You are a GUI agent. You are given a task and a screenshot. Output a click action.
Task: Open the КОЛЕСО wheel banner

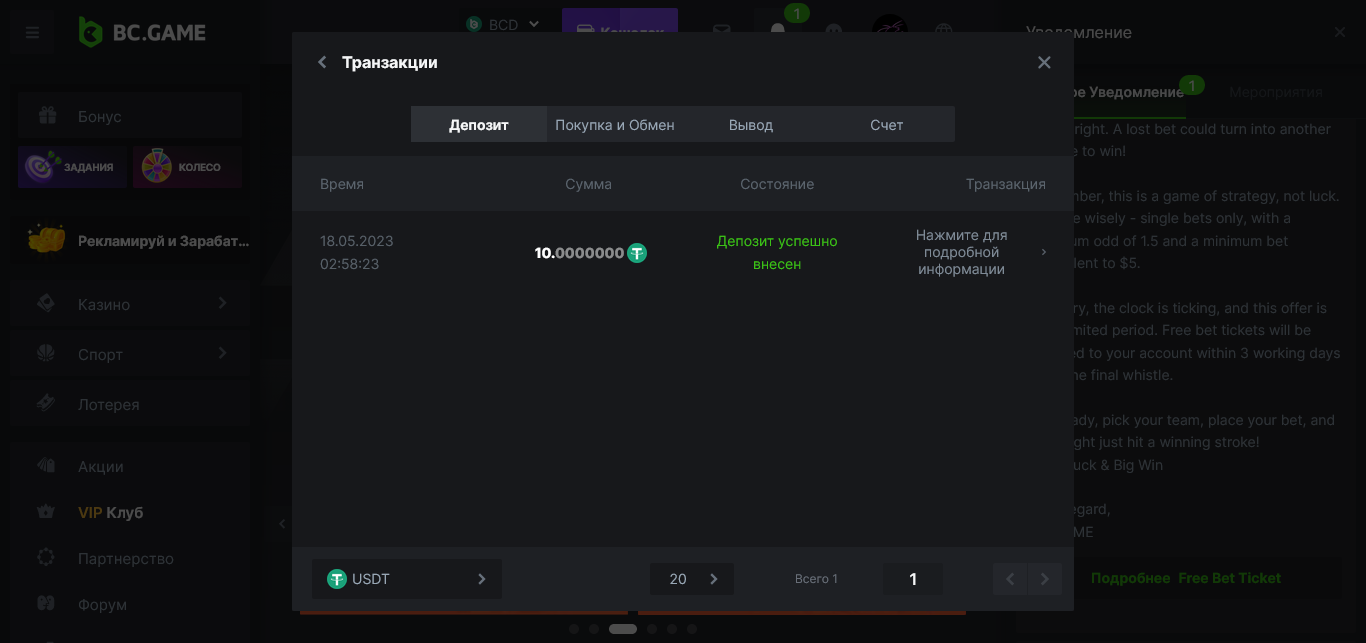(x=187, y=167)
